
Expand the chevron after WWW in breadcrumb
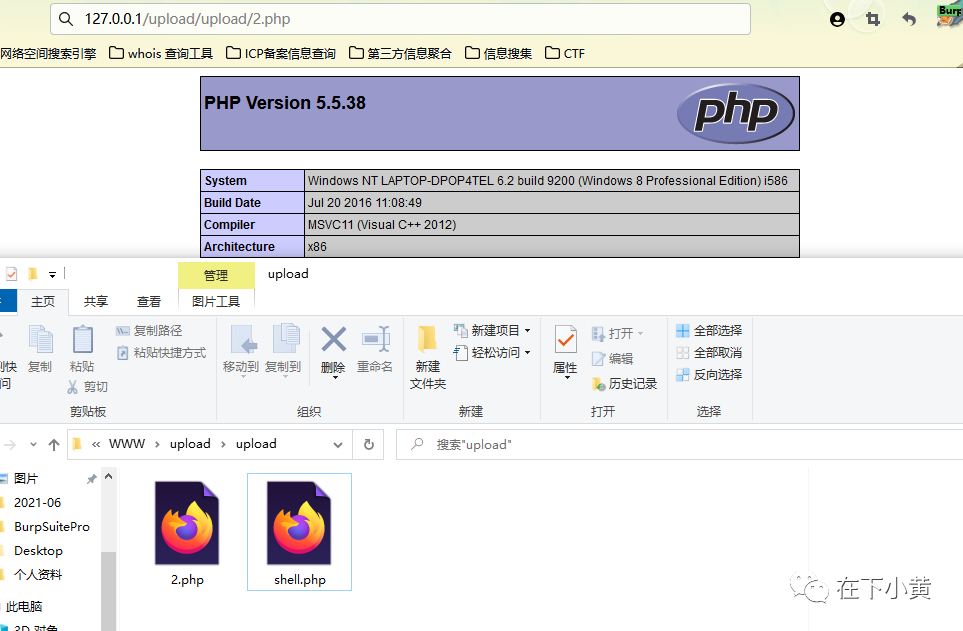pos(157,444)
